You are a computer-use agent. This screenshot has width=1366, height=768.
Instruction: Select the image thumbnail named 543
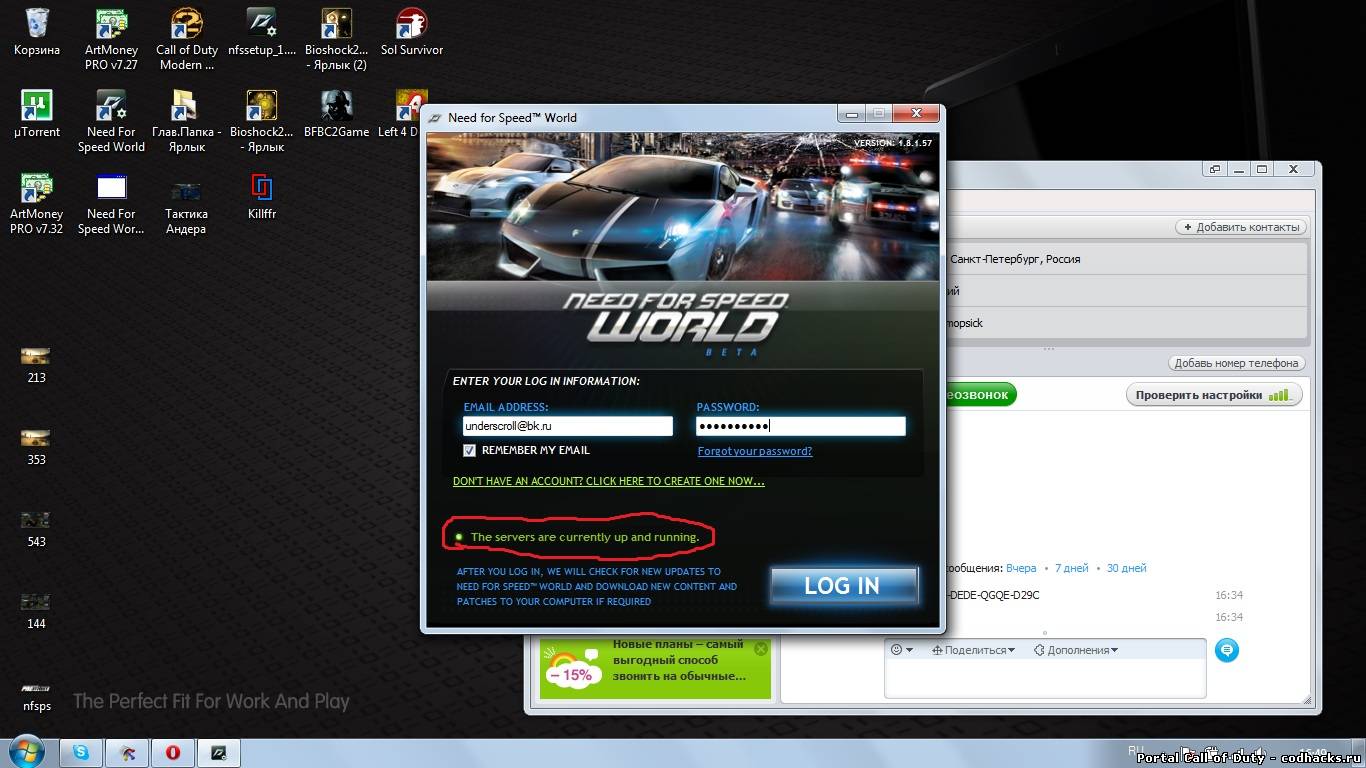pyautogui.click(x=36, y=529)
